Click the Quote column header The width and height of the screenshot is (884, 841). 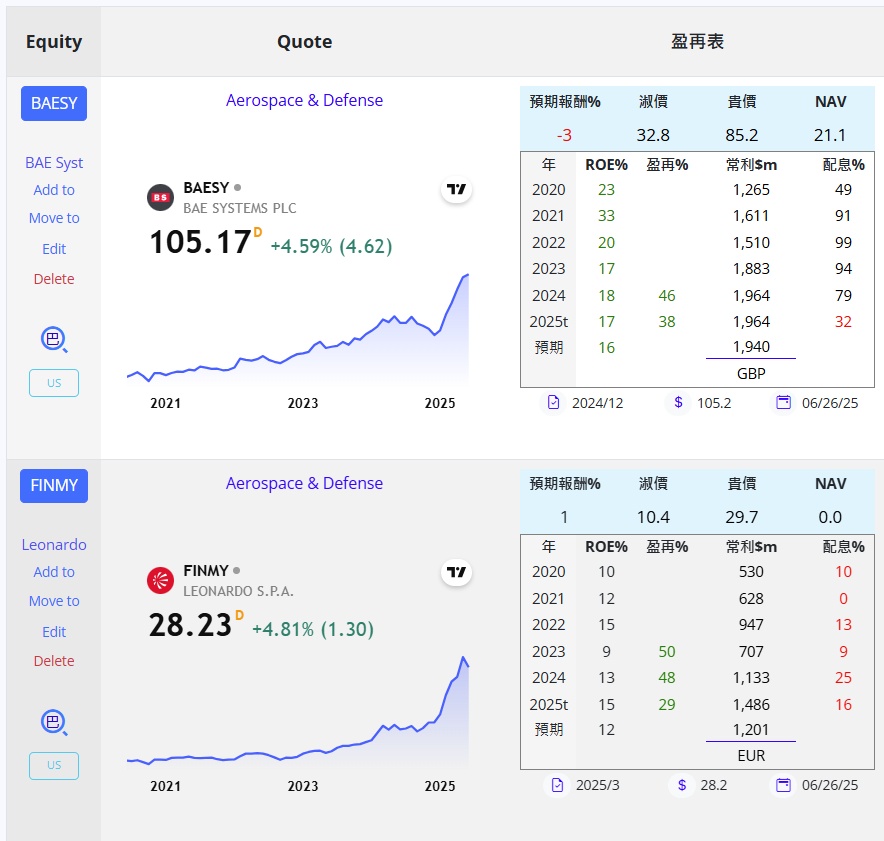304,42
